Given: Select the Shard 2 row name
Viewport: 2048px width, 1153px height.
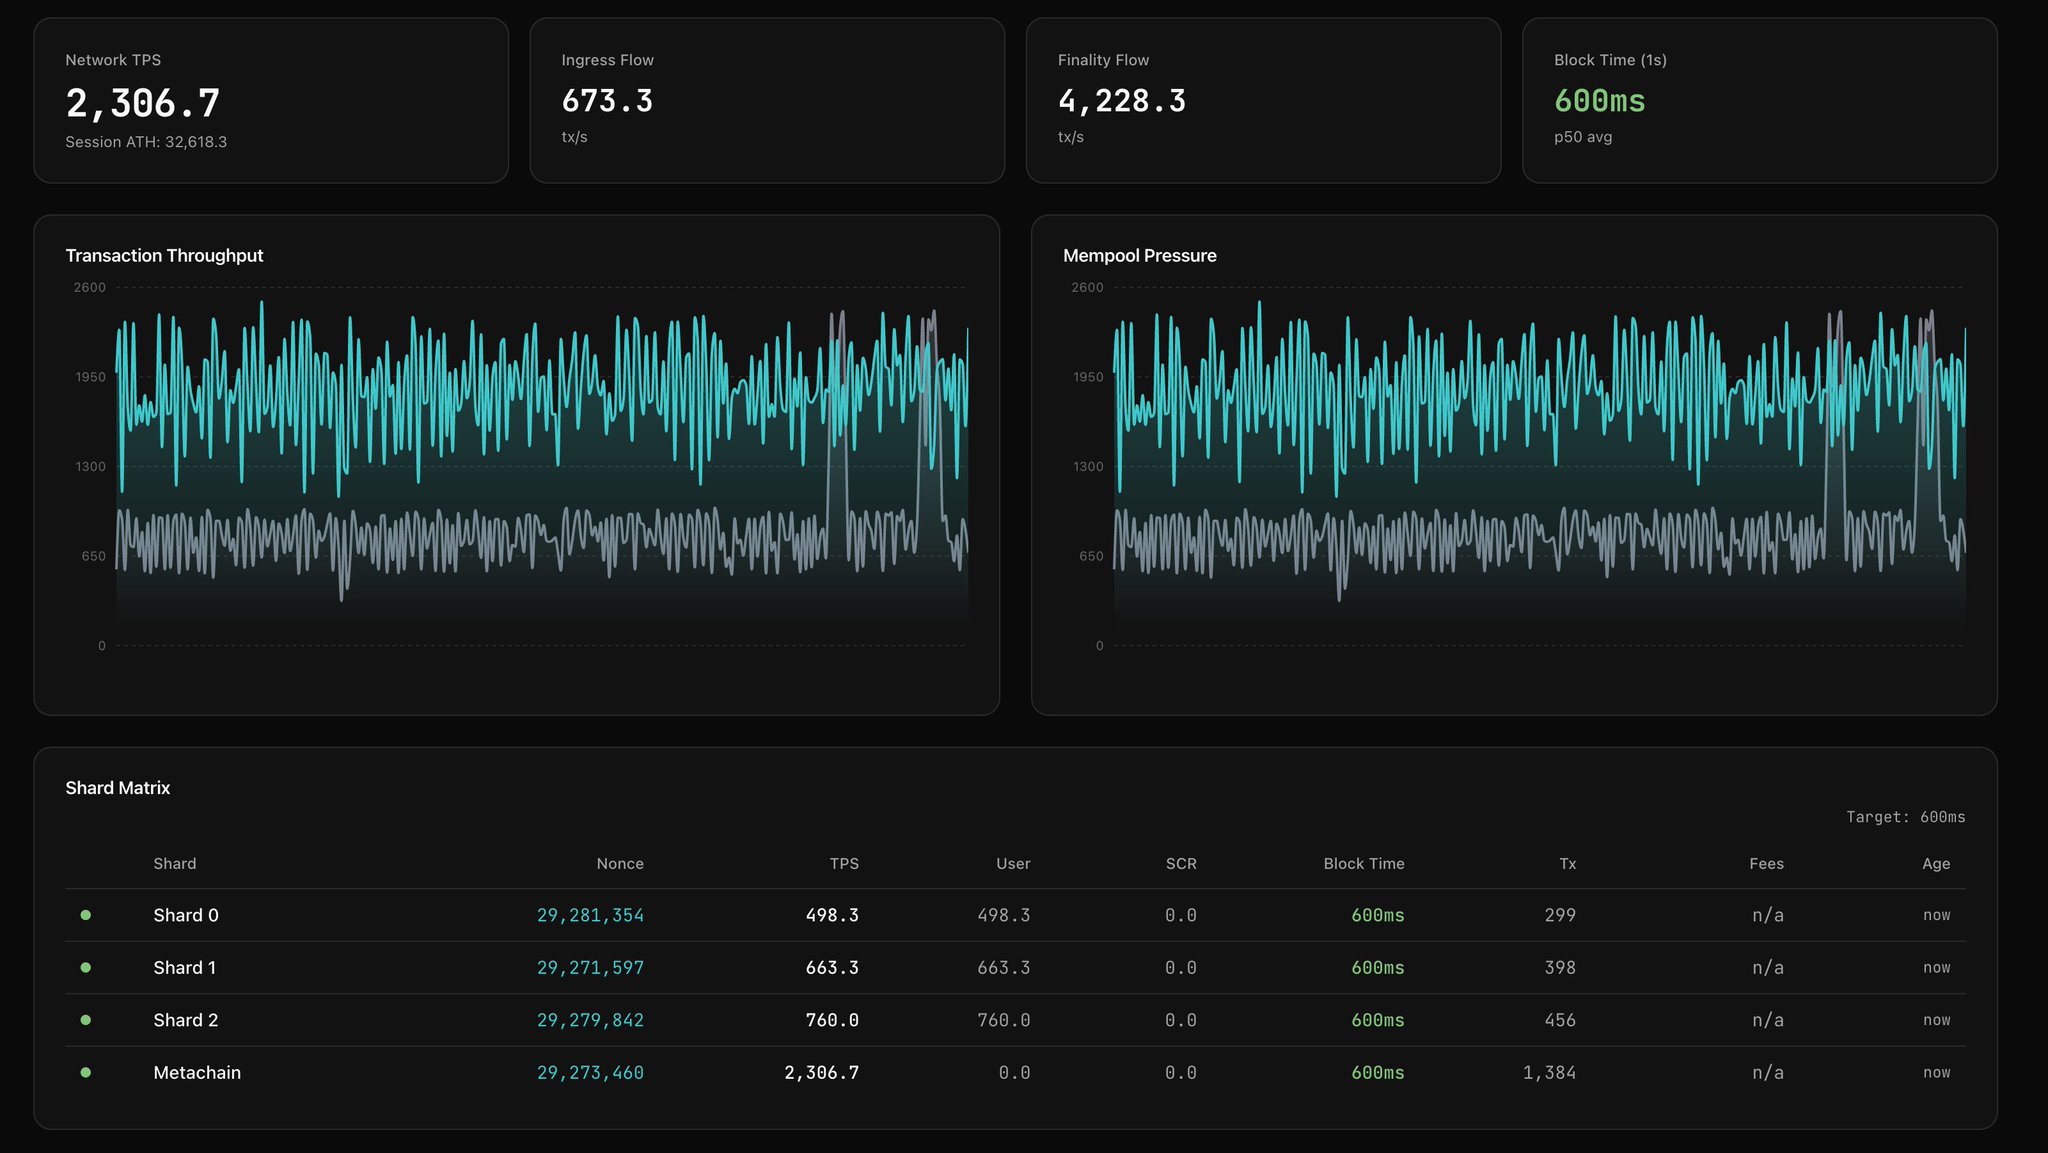Looking at the screenshot, I should [x=186, y=1020].
